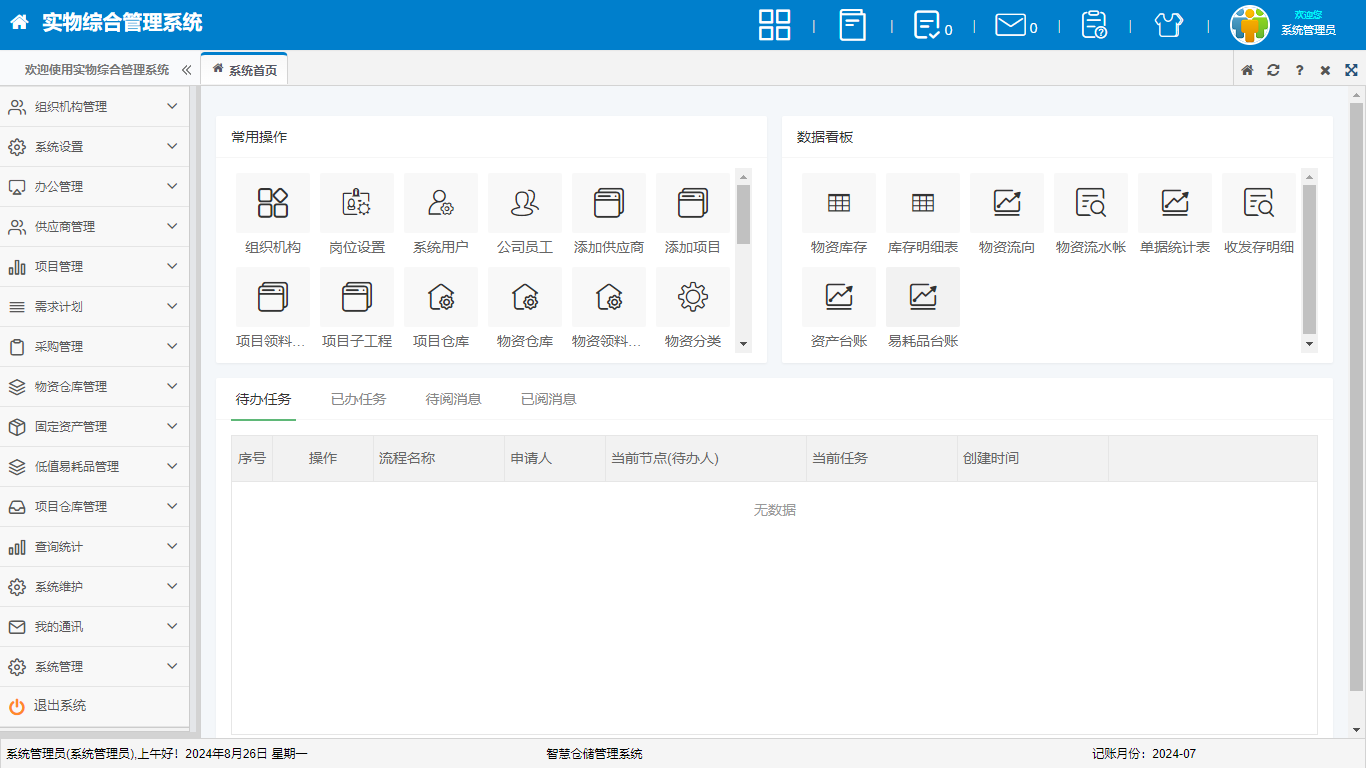Open the 物资库存 dashboard icon
Viewport: 1366px width, 768px height.
[839, 203]
